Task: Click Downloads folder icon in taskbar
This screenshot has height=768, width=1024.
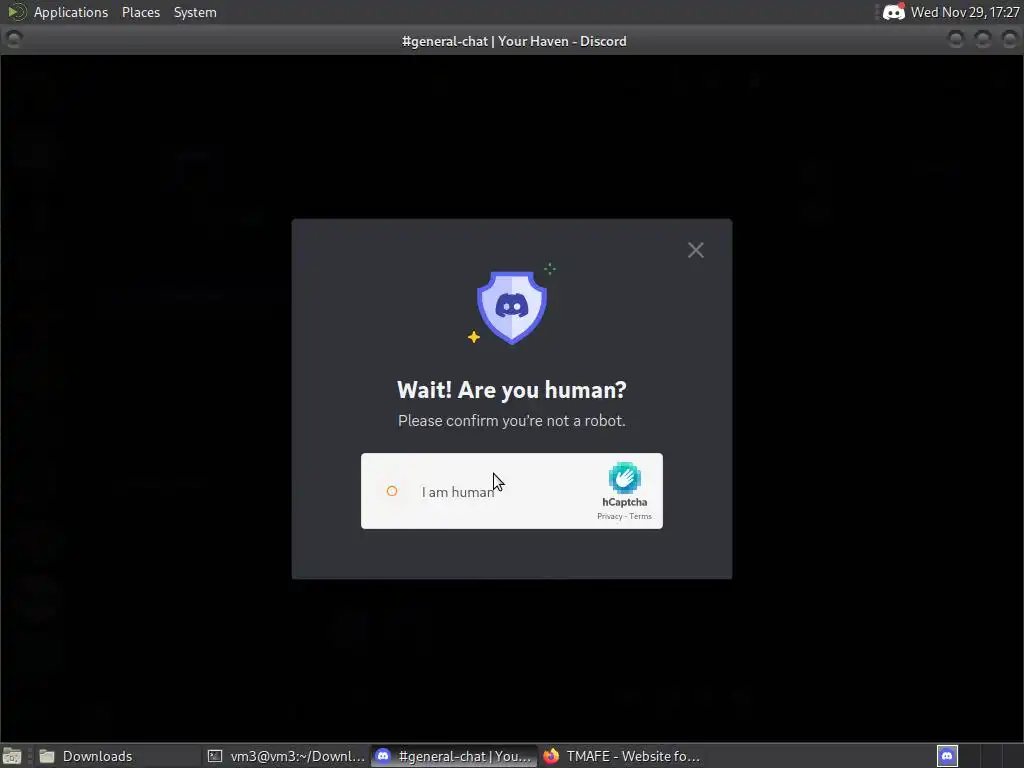Action: (46, 756)
